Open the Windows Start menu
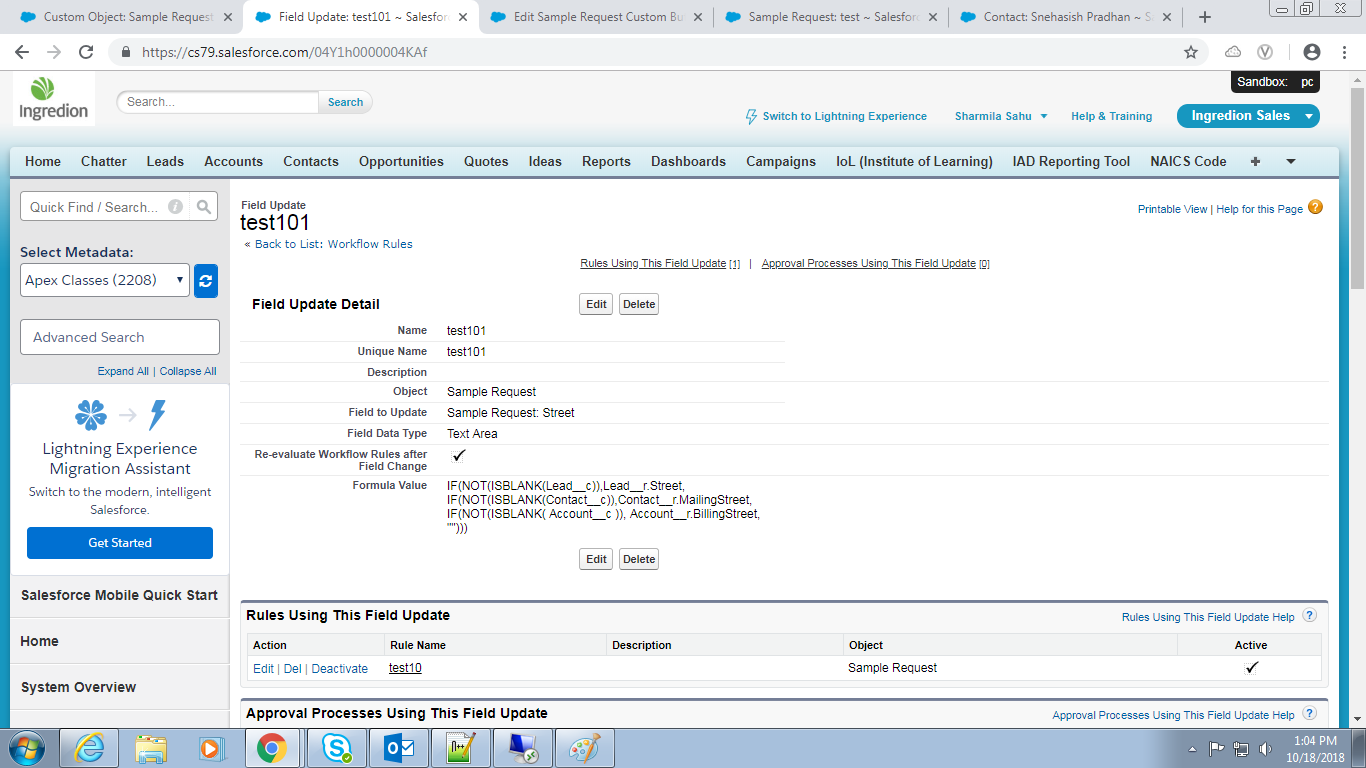The height and width of the screenshot is (768, 1366). click(x=26, y=748)
